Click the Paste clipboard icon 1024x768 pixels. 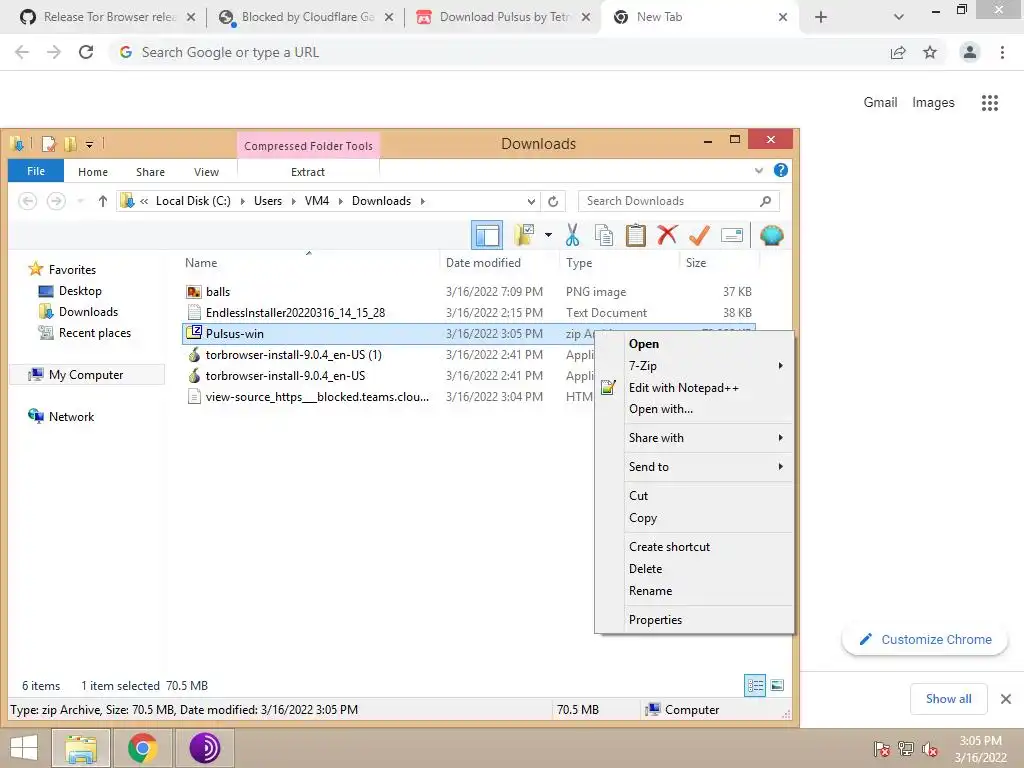click(x=635, y=235)
